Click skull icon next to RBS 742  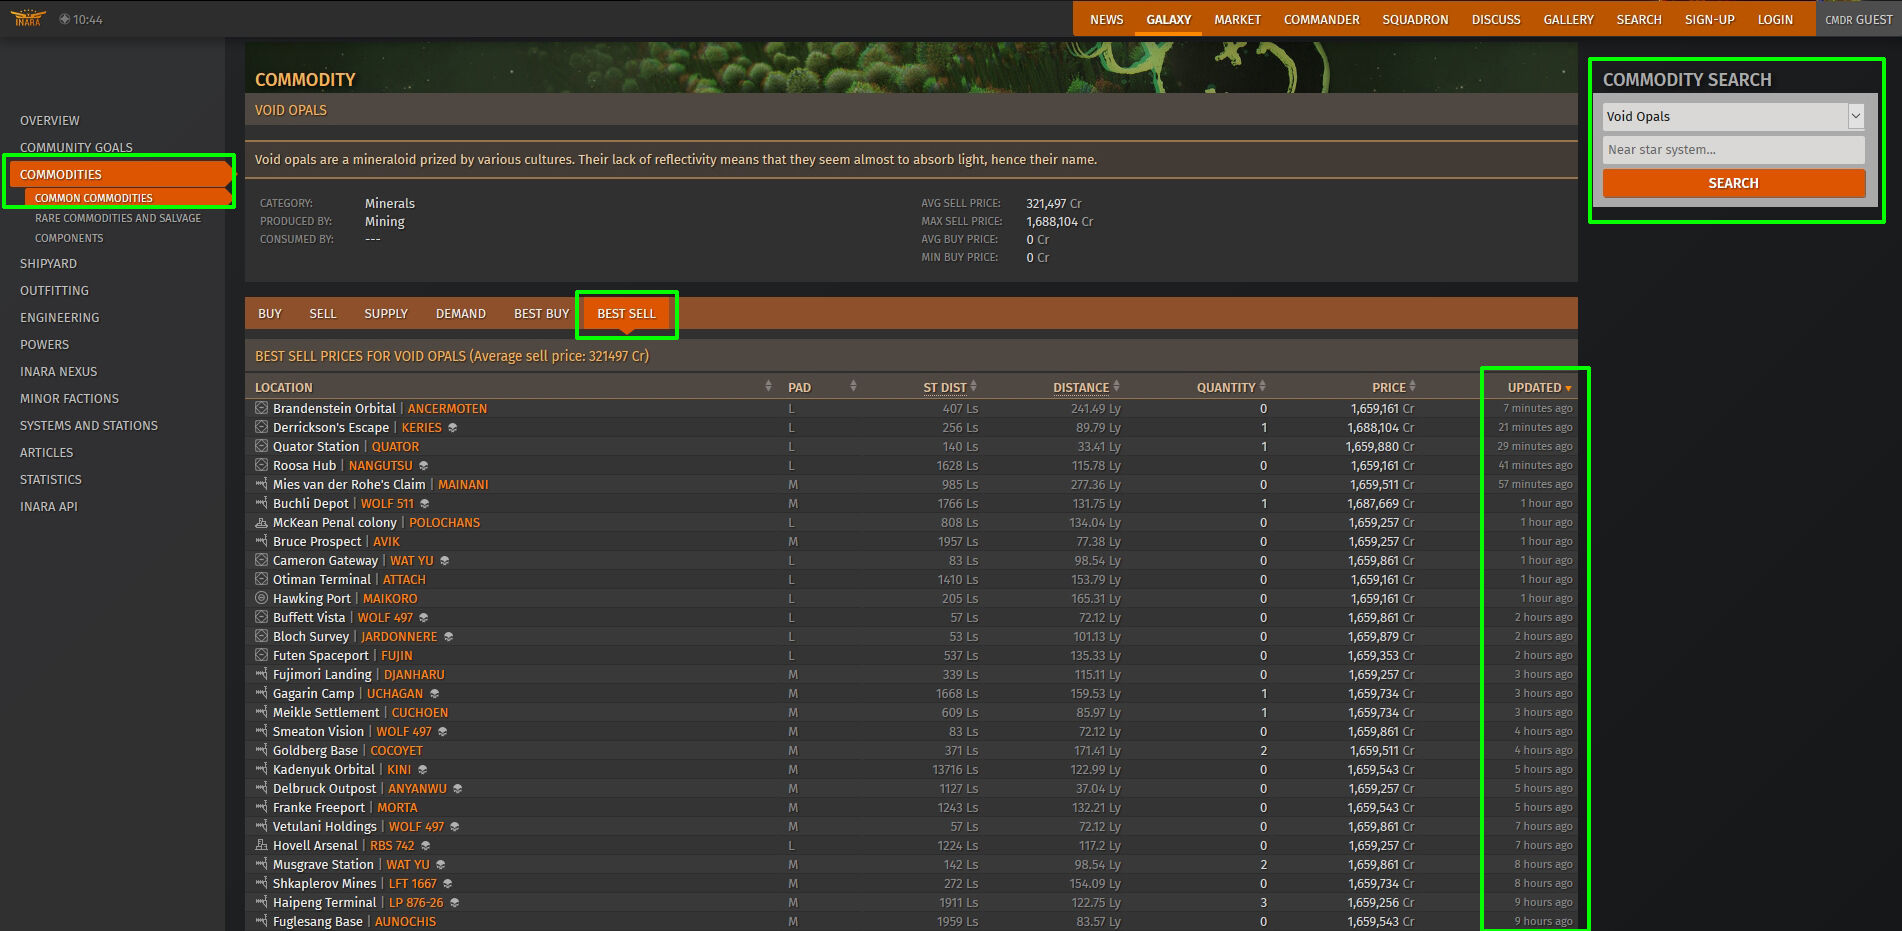[425, 846]
